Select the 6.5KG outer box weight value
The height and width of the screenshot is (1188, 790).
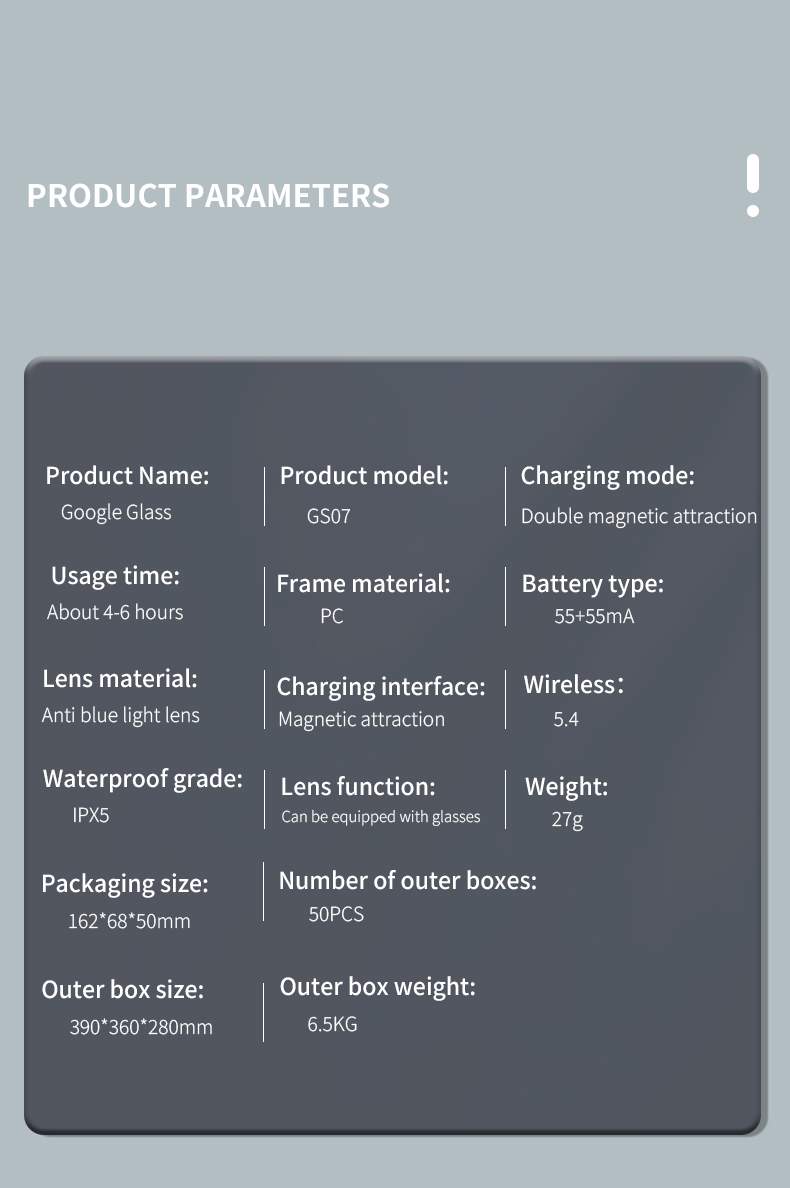332,1024
